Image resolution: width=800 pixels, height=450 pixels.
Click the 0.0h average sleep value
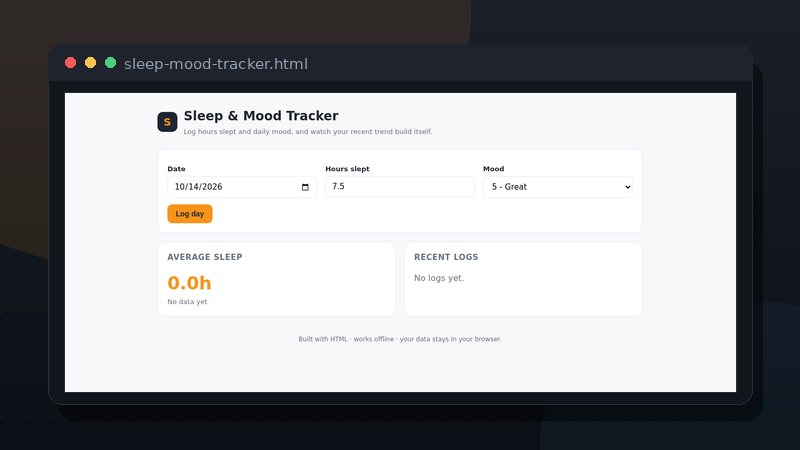click(189, 283)
